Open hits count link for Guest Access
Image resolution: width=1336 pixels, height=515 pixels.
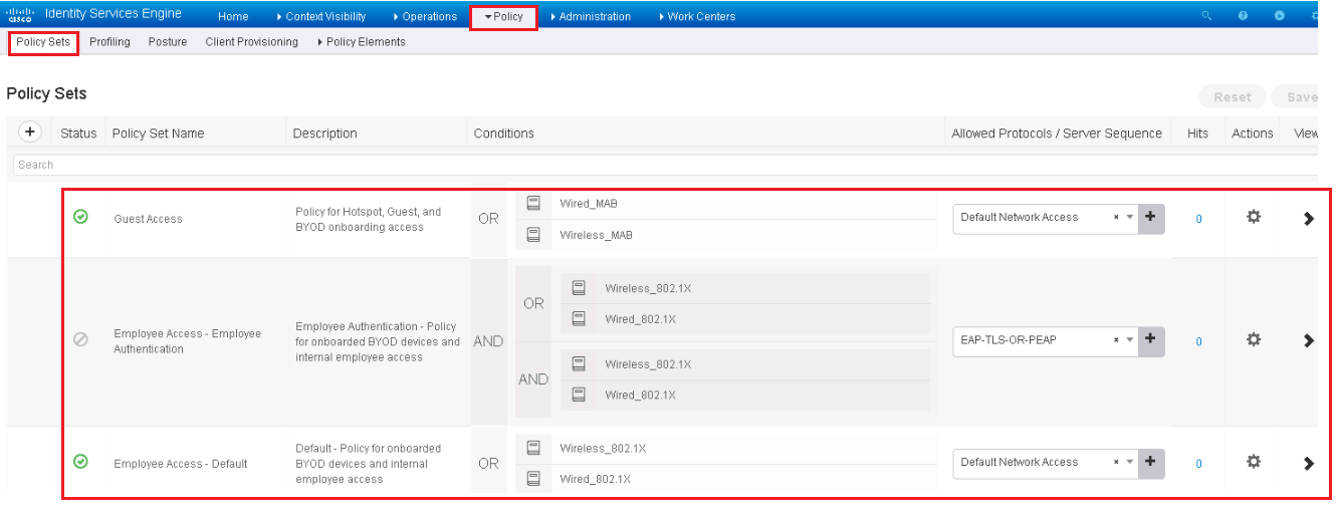[1198, 219]
